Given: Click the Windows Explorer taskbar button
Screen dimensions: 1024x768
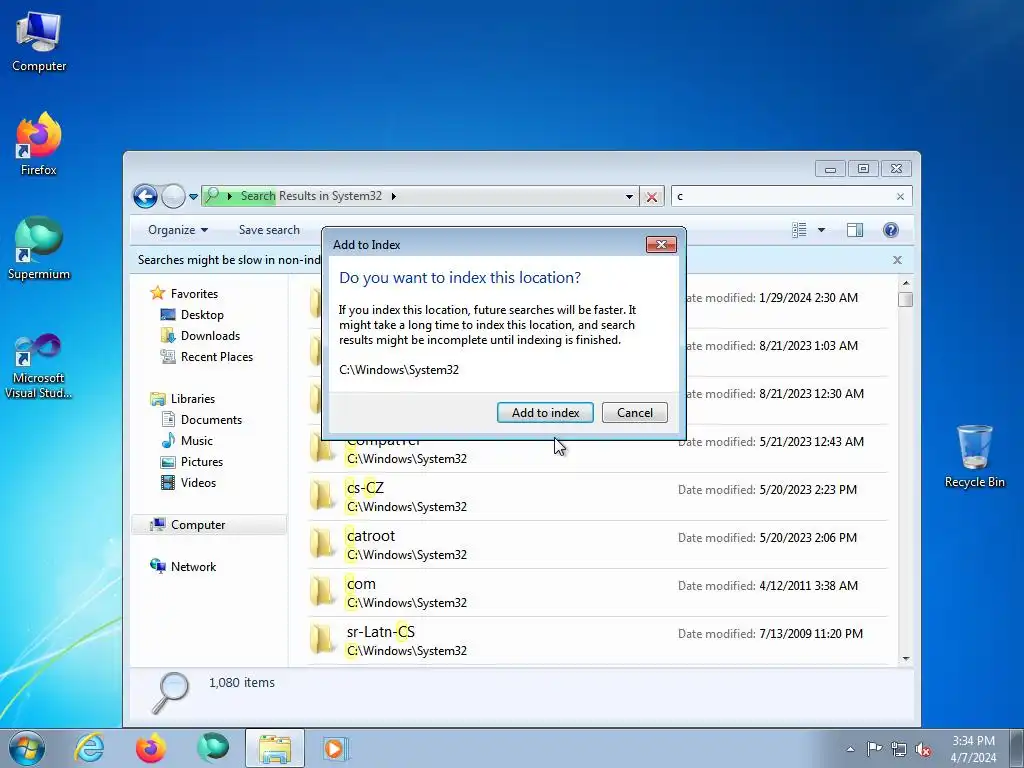Looking at the screenshot, I should click(x=275, y=748).
